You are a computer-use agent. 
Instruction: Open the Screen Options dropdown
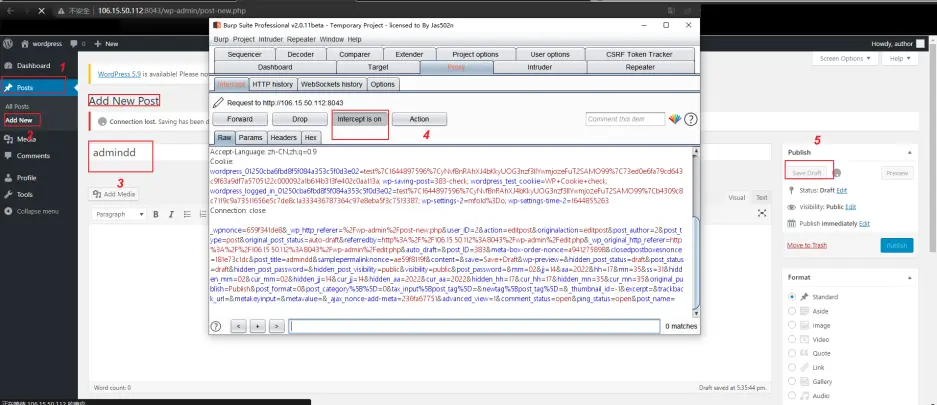click(845, 59)
